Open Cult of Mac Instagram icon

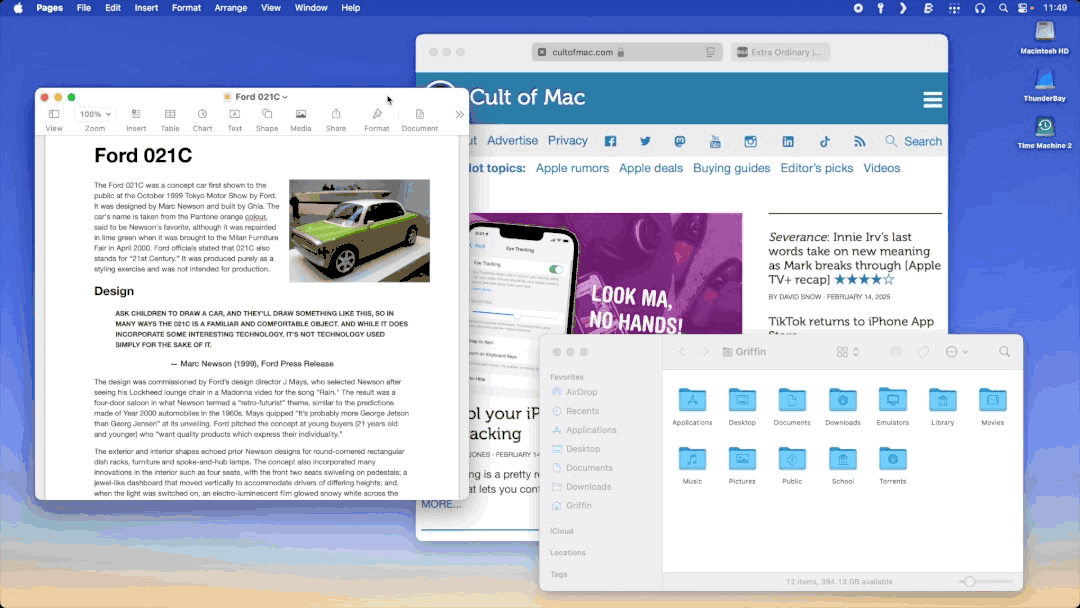point(750,141)
